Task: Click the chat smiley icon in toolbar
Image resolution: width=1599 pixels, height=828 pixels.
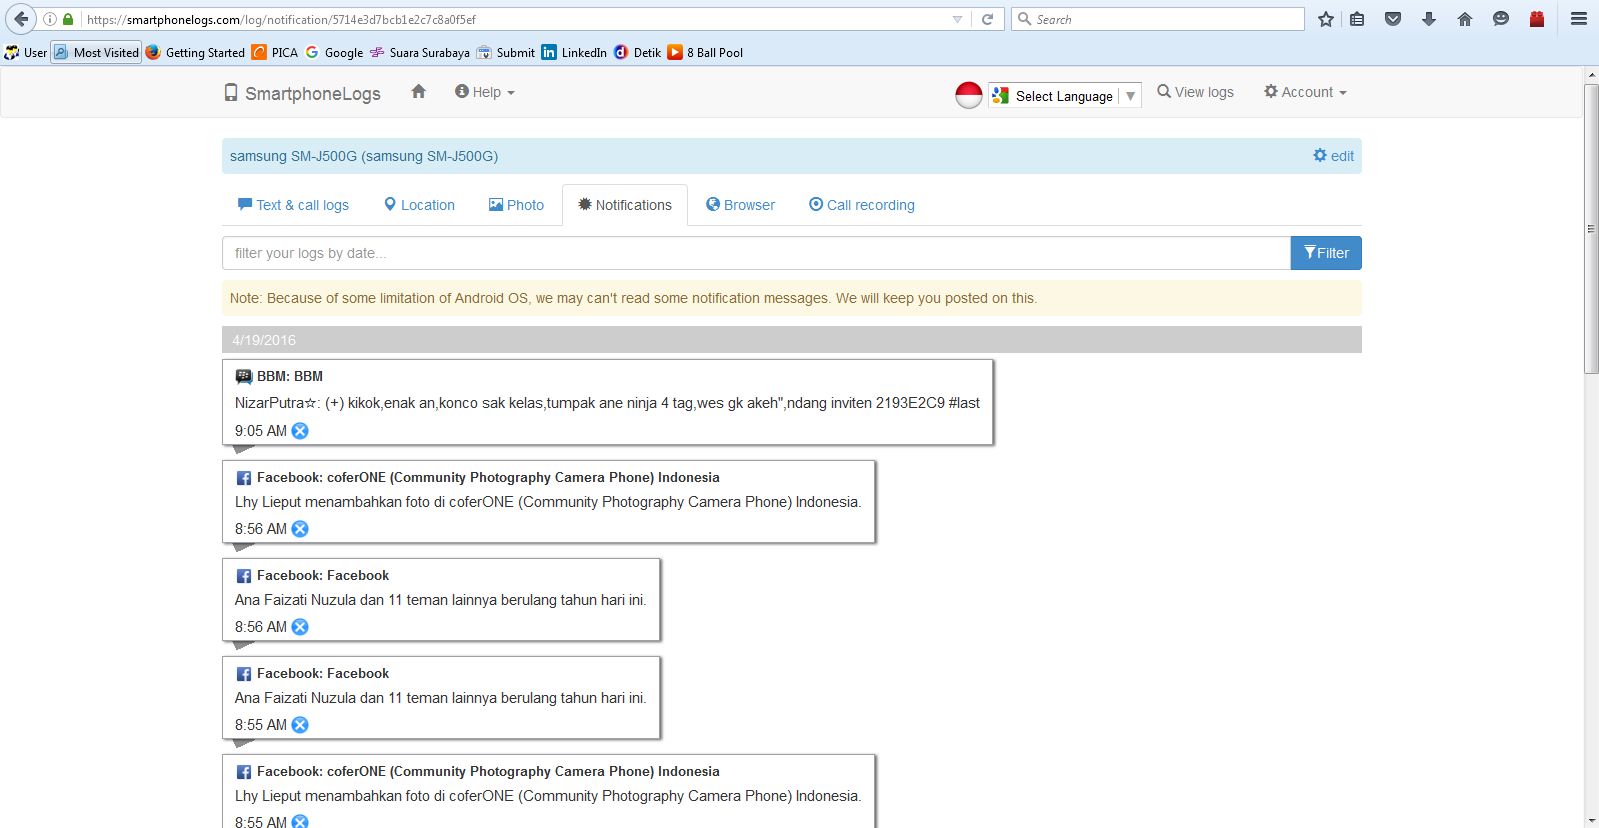Action: point(1501,19)
